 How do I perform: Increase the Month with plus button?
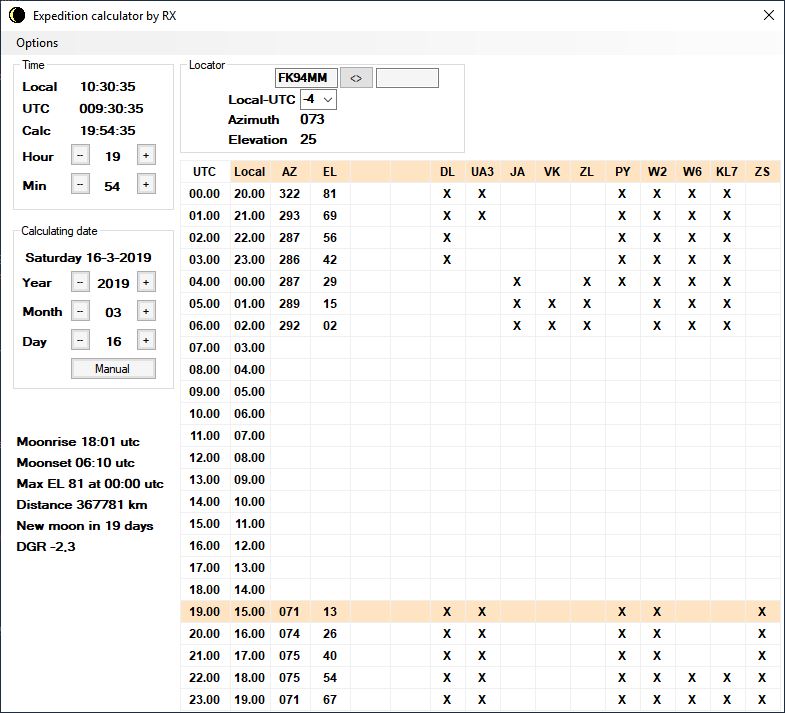point(145,312)
